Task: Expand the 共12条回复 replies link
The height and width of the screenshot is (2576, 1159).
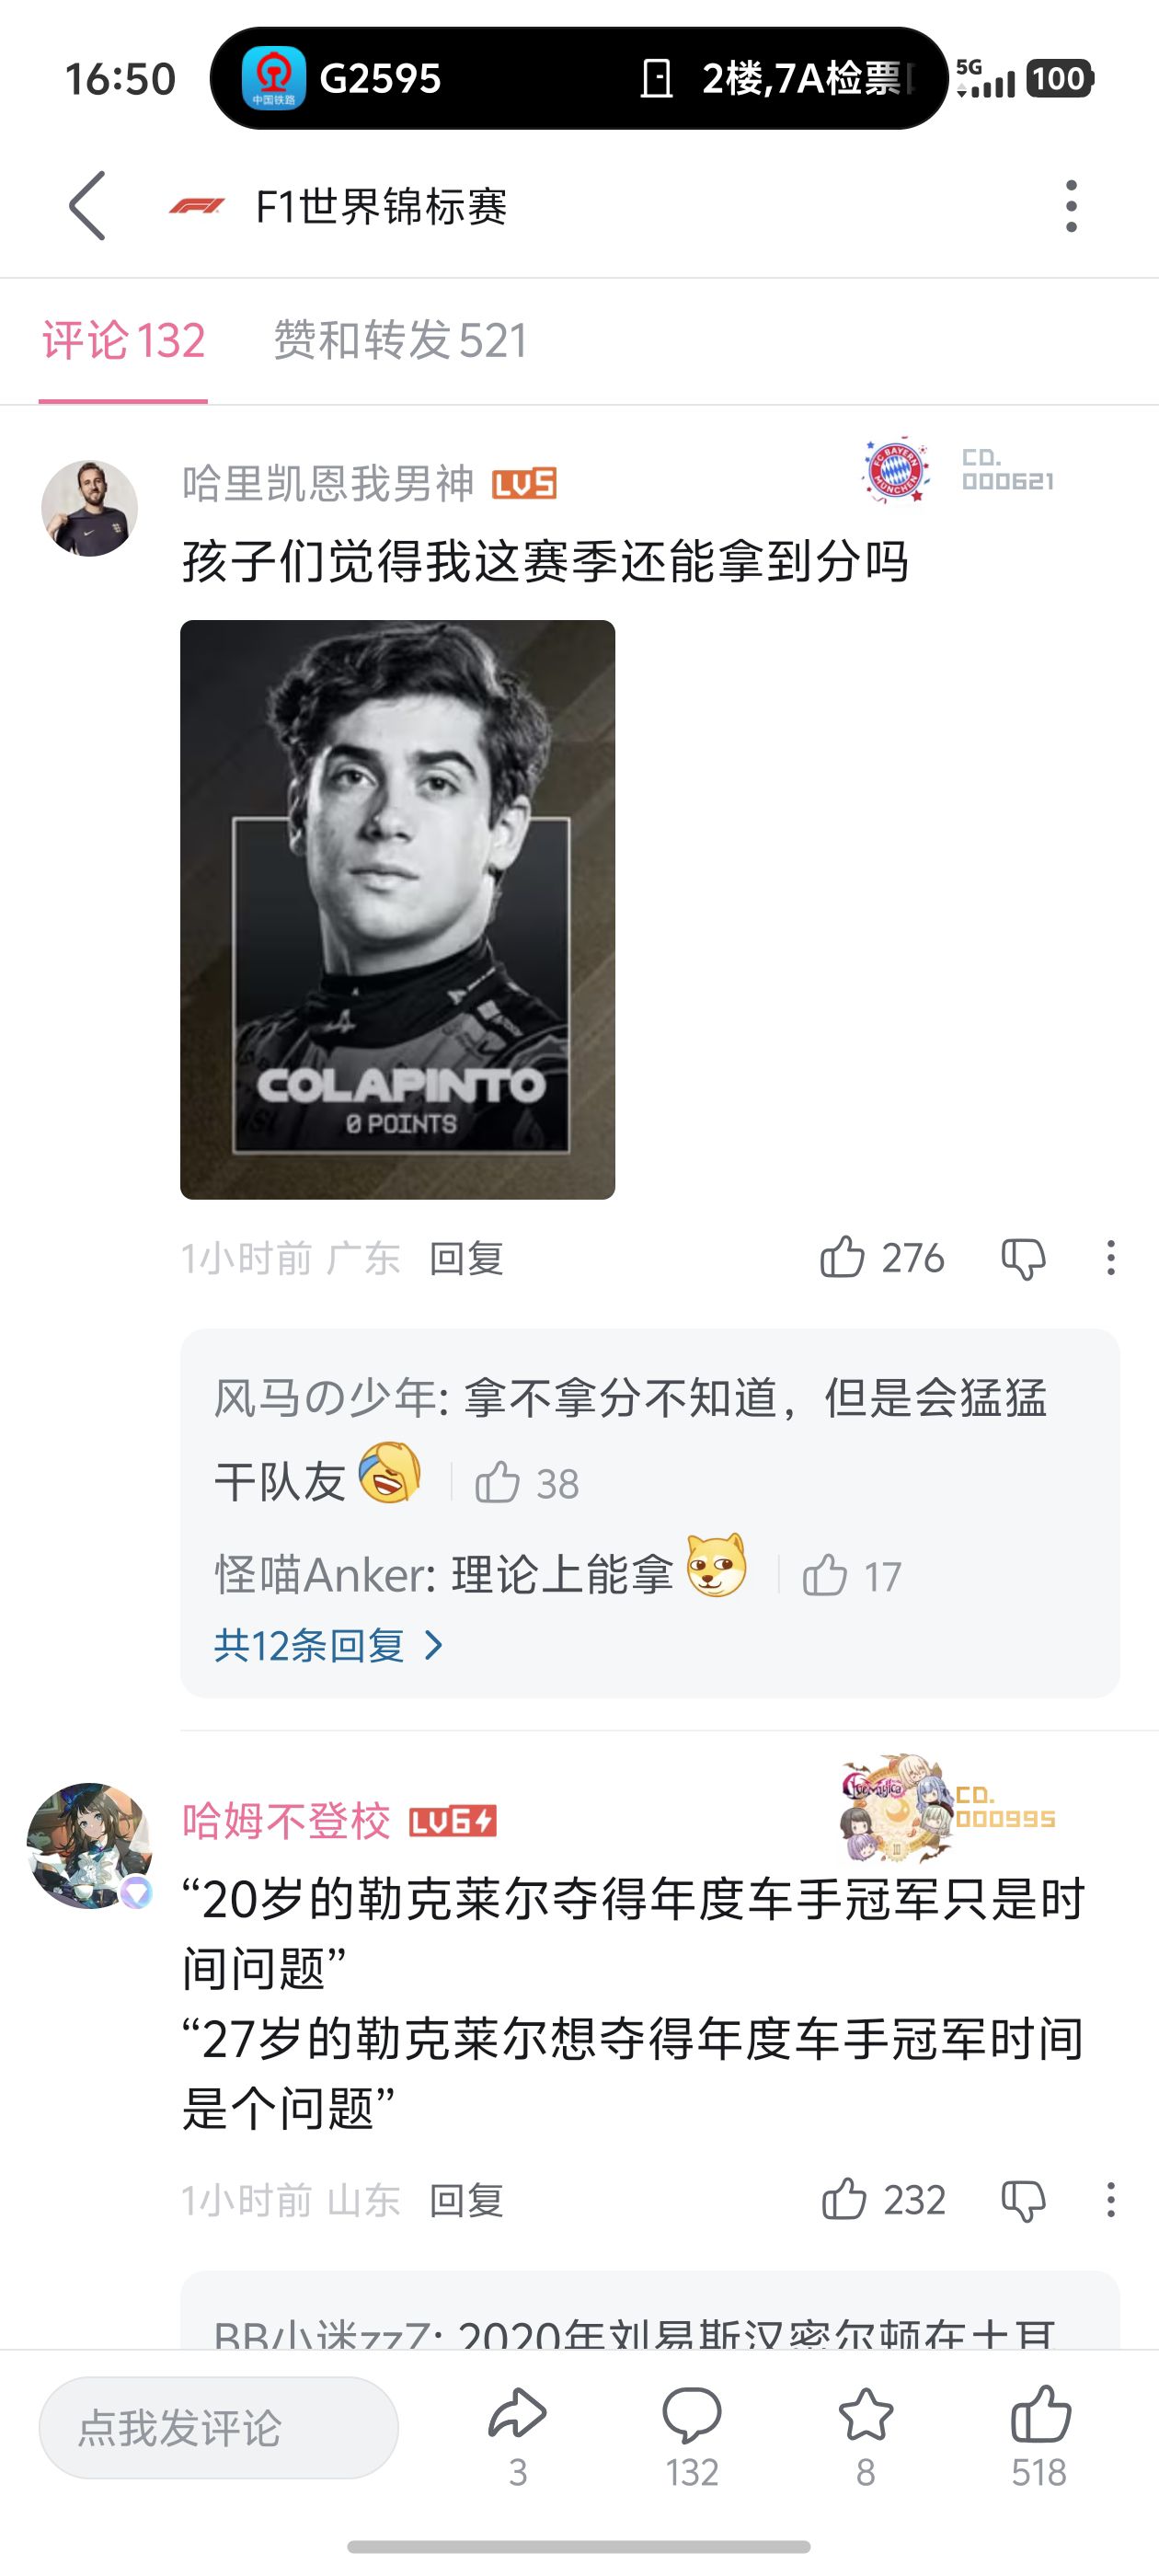Action: pyautogui.click(x=329, y=1645)
